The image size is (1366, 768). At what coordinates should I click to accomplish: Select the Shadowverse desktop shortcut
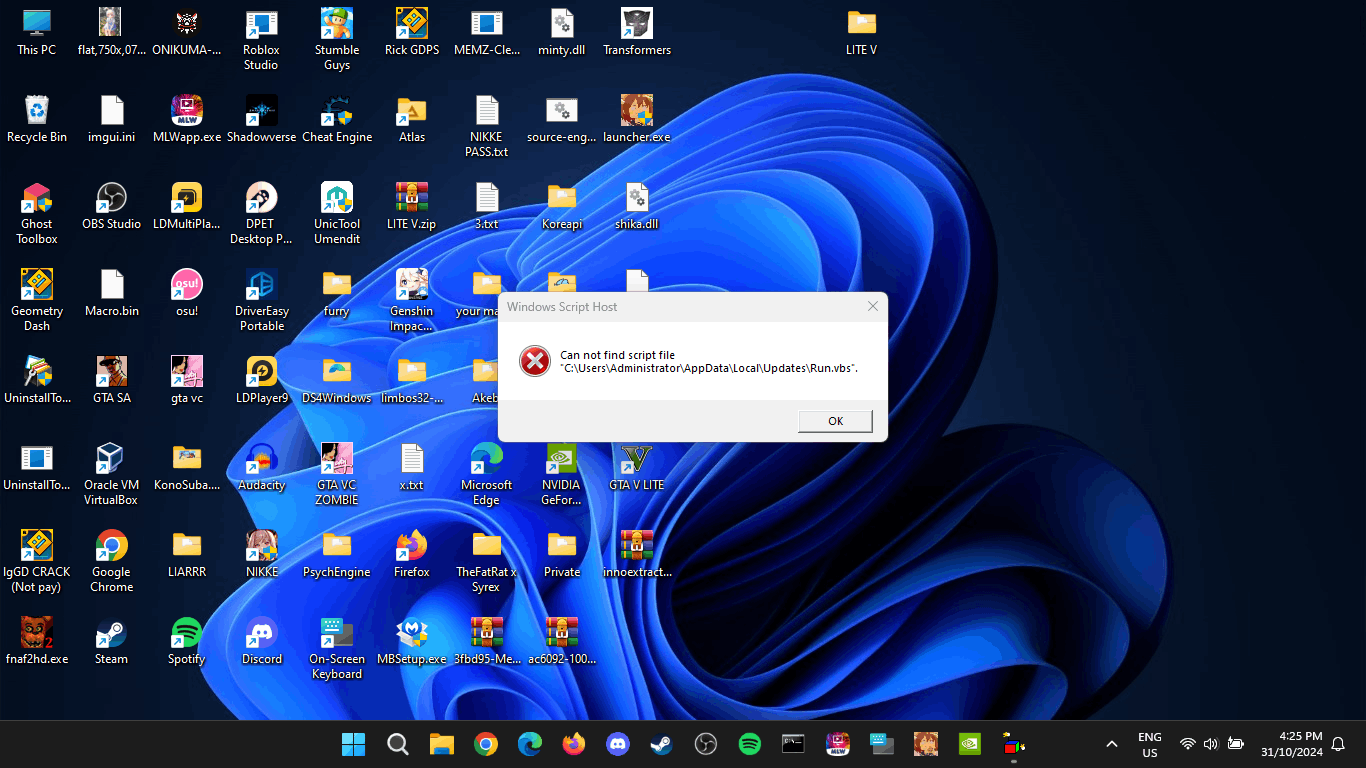point(262,120)
